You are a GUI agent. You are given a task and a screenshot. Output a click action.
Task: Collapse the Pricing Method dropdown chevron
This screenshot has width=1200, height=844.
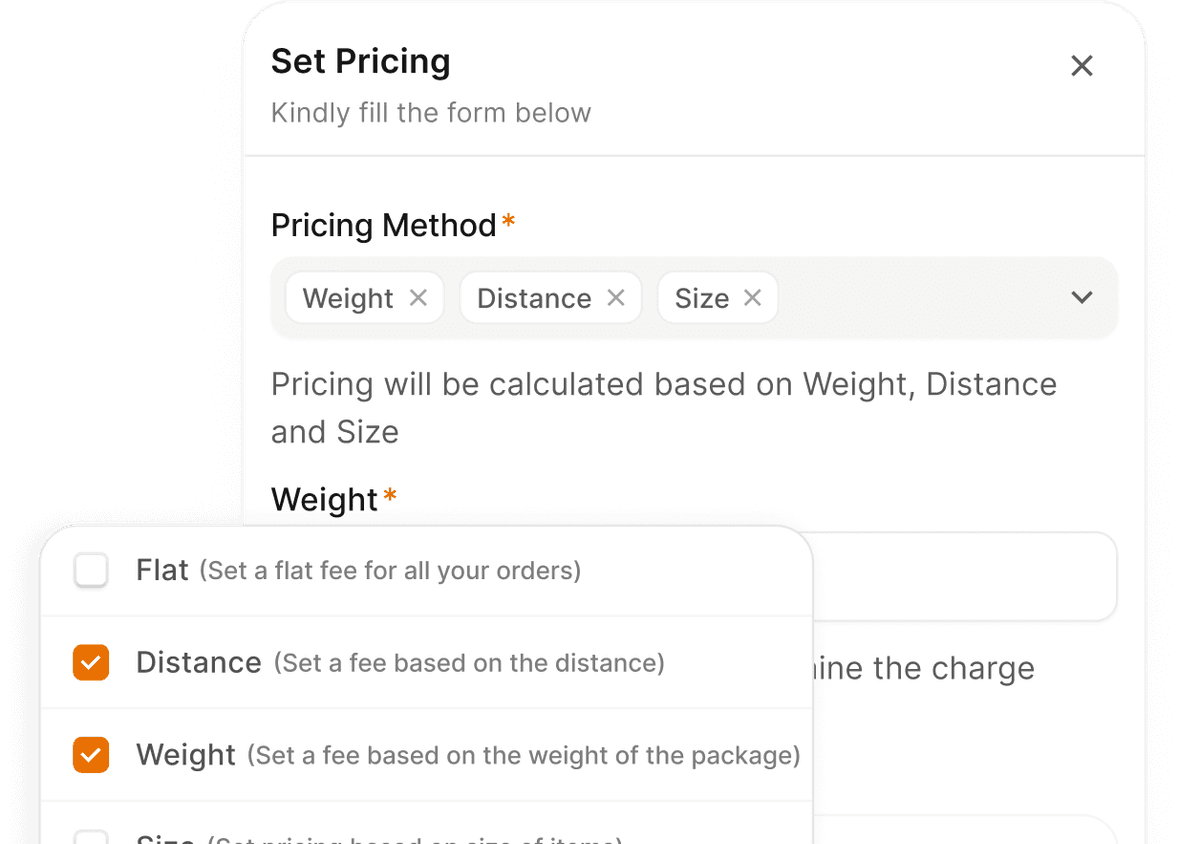pyautogui.click(x=1081, y=297)
